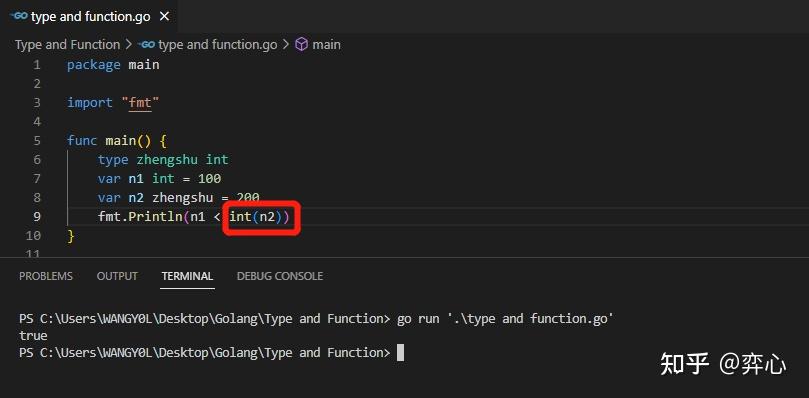Open 'type and function.go' breadcrumb item

point(218,45)
